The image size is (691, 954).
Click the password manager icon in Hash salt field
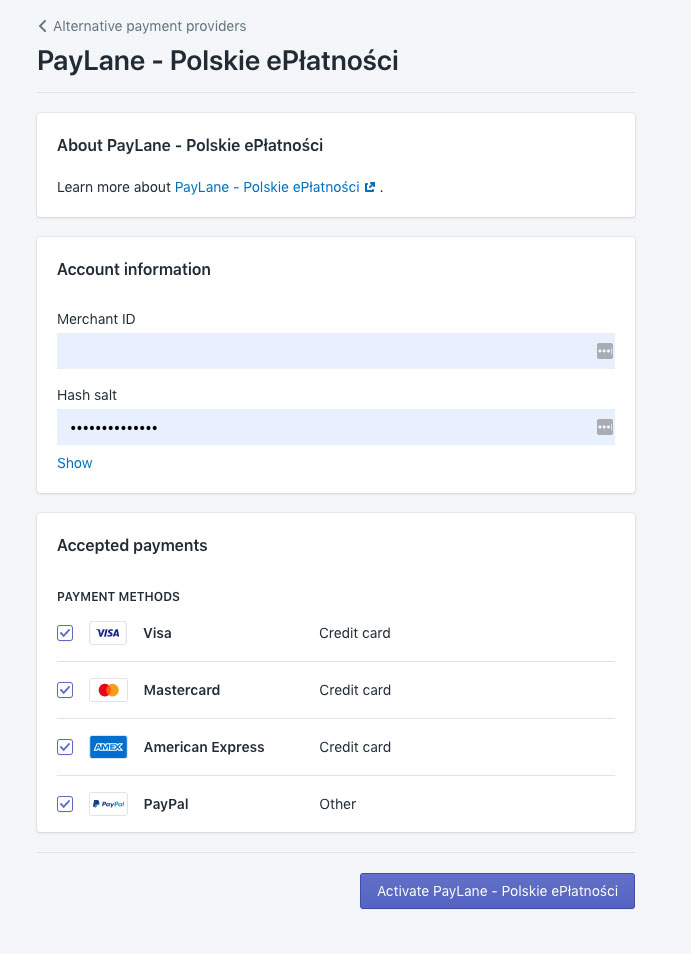[605, 427]
